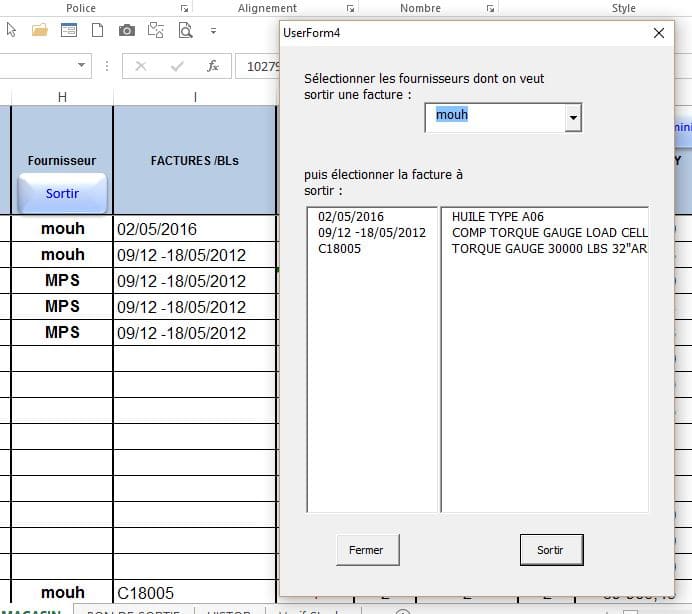Click the new blank document icon
The height and width of the screenshot is (614, 692).
pos(97,30)
